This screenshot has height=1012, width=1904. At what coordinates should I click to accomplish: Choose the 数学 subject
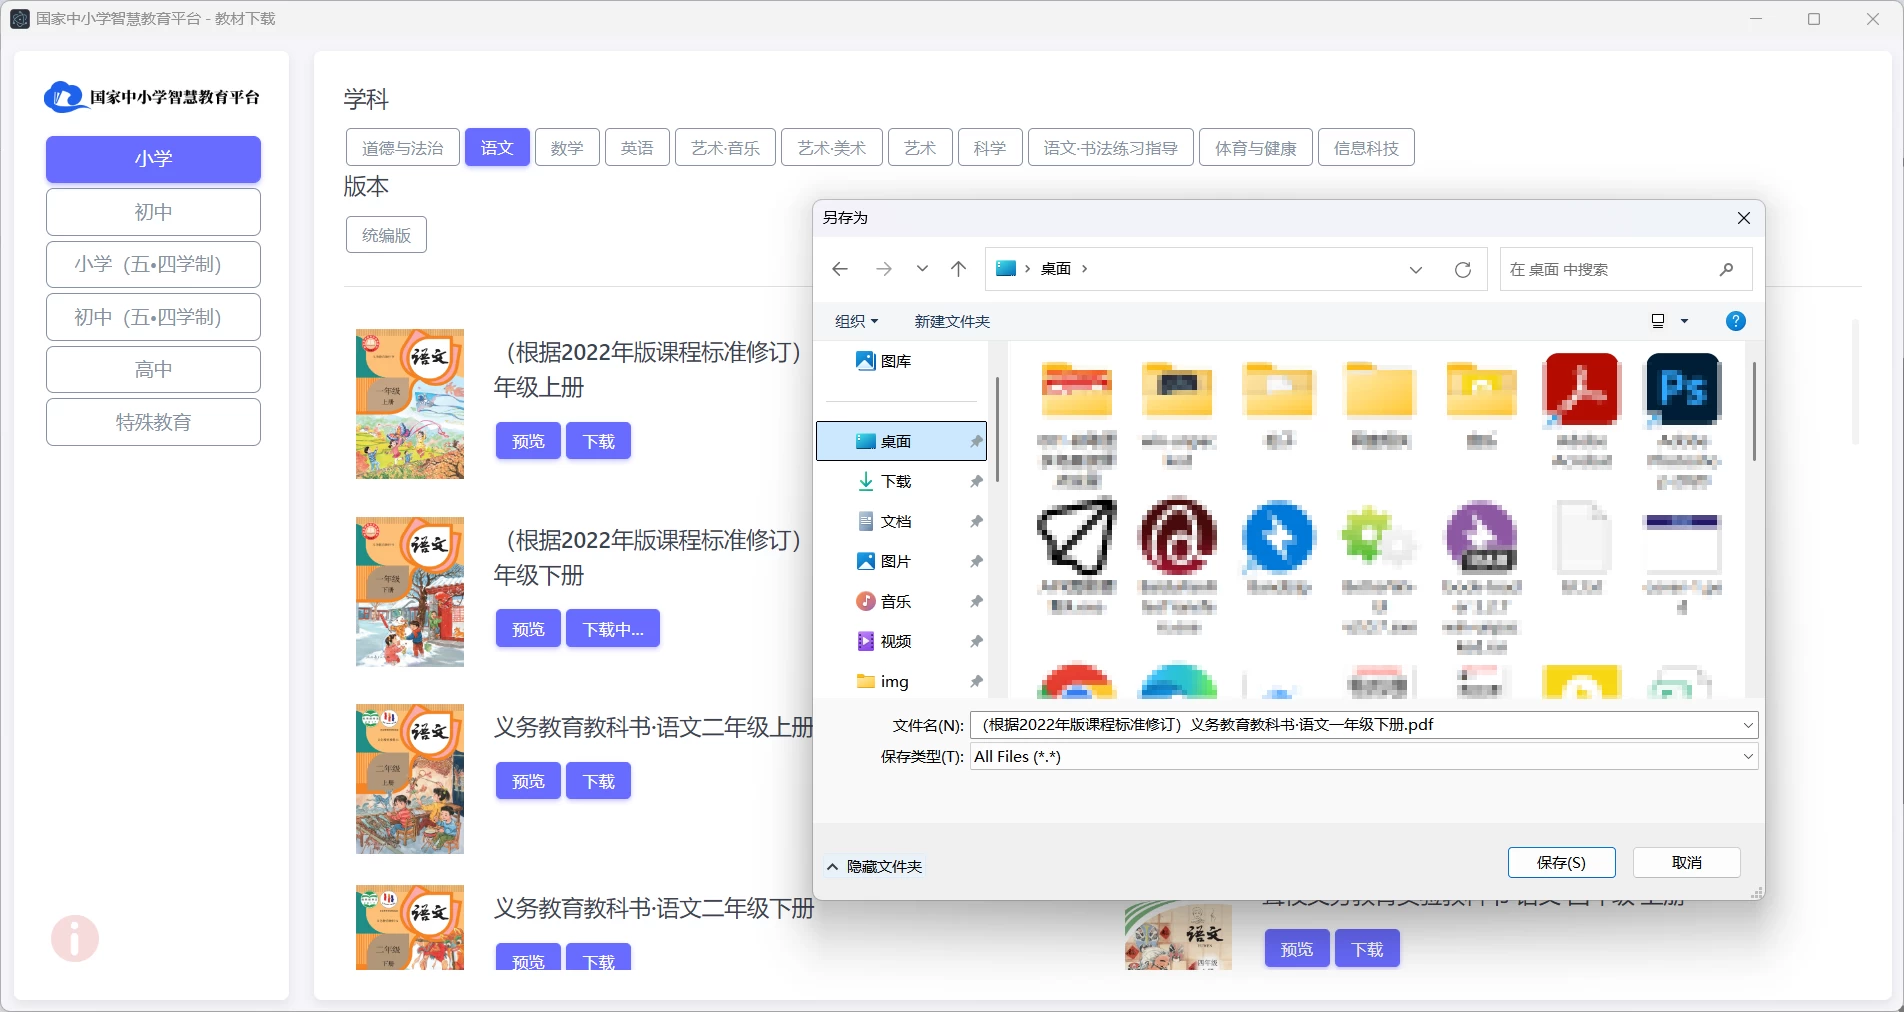[567, 148]
